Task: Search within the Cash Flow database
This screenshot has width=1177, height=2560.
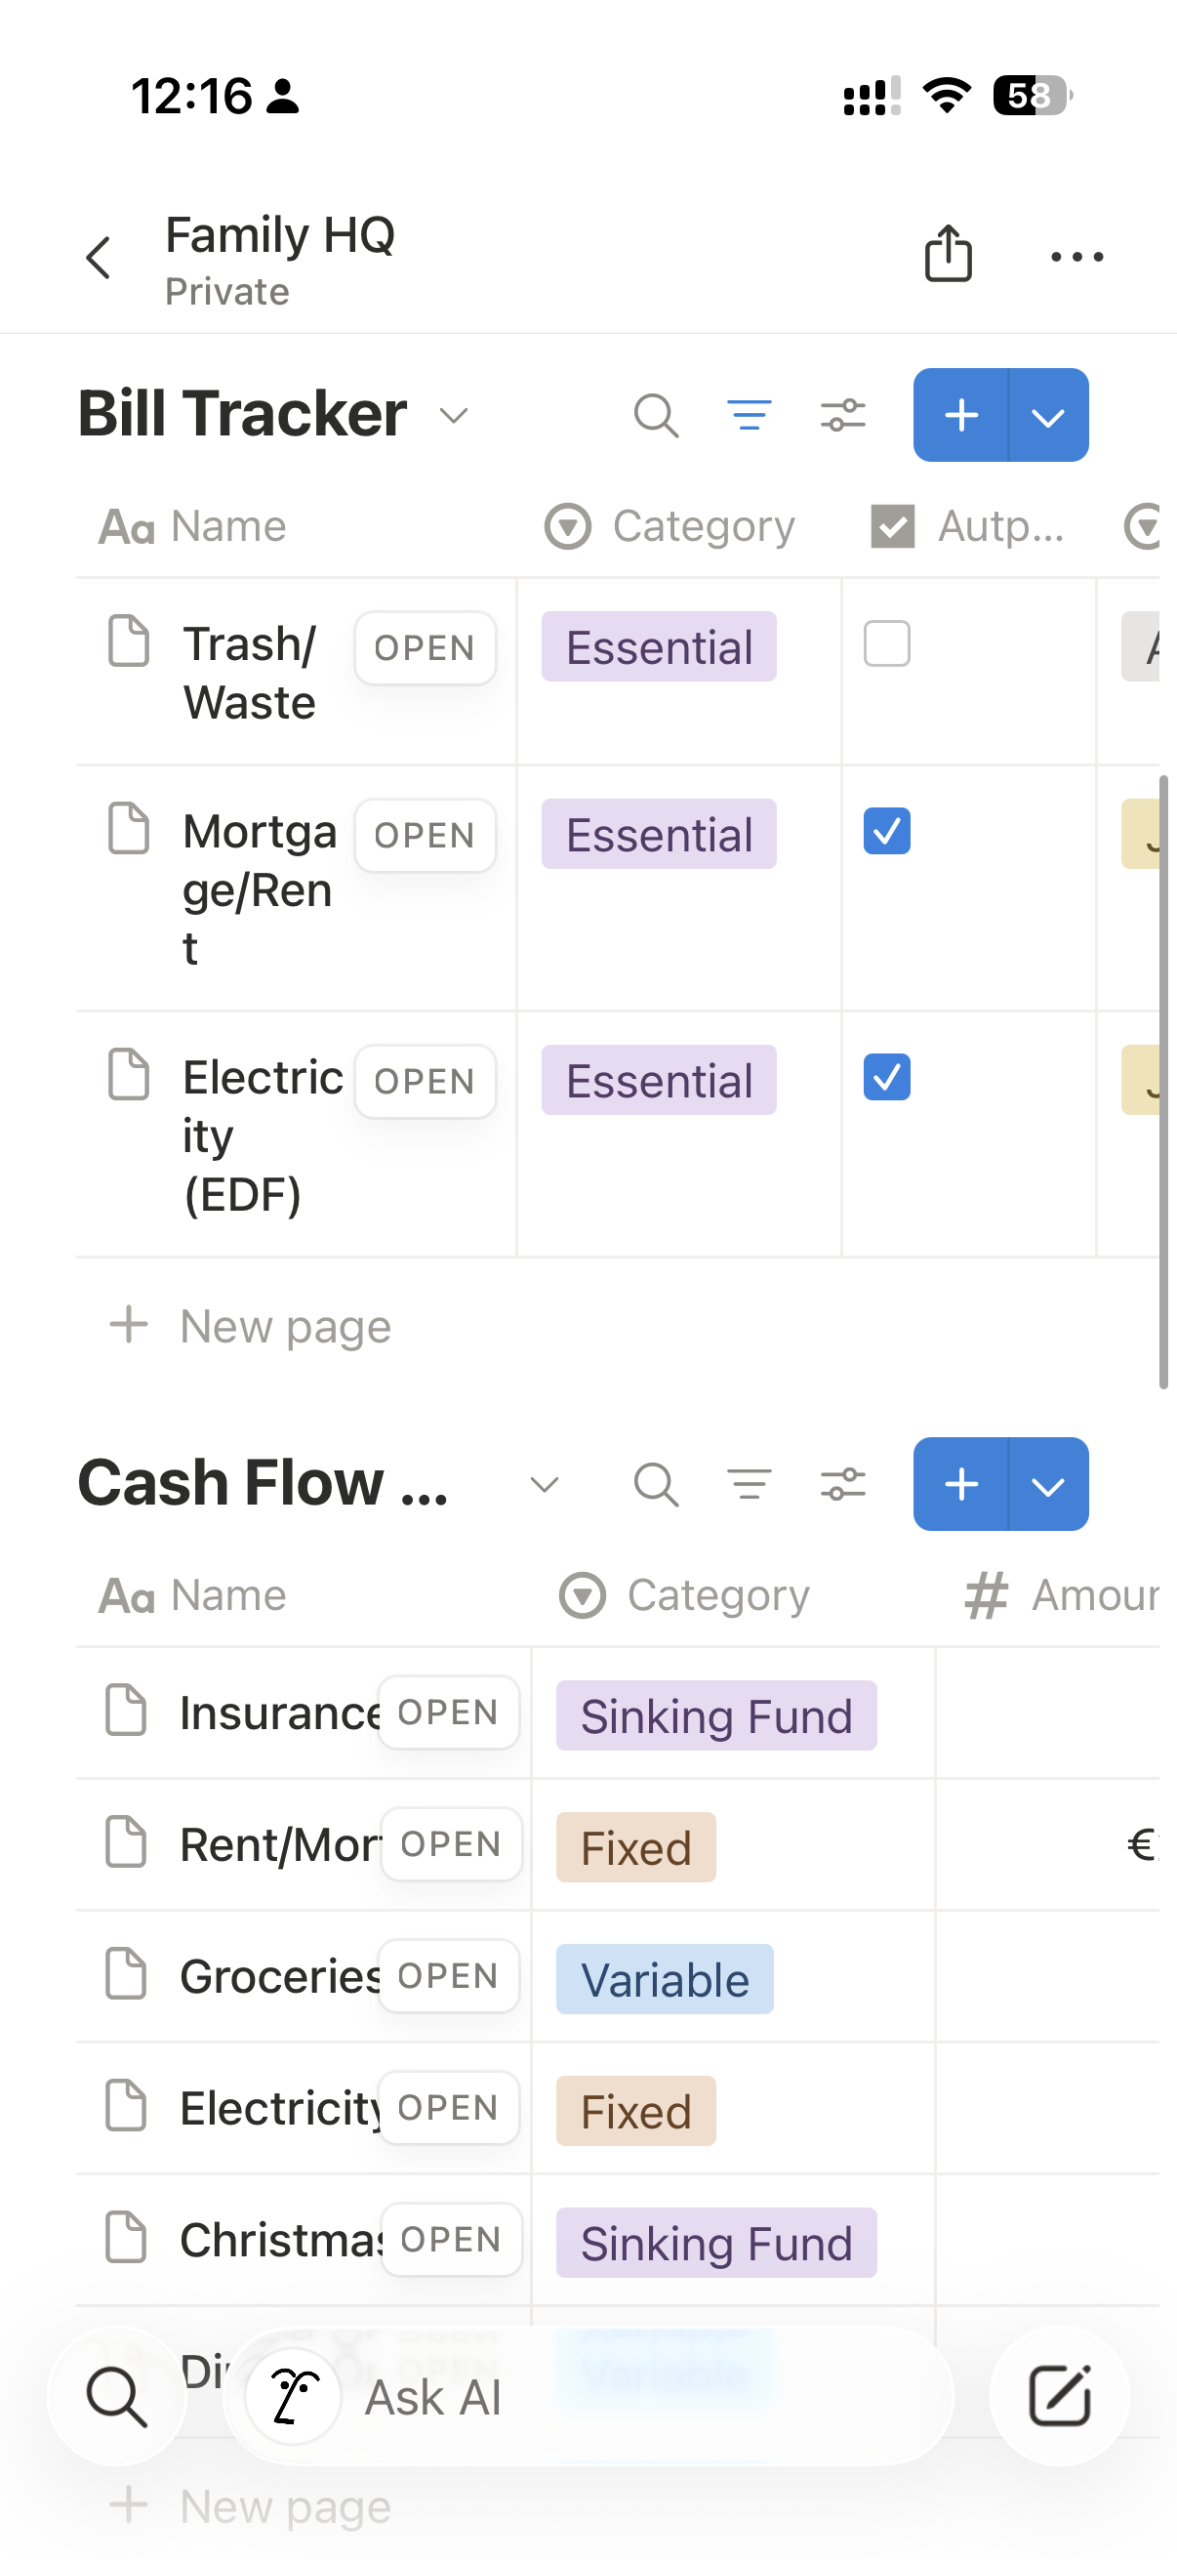Action: [x=656, y=1484]
